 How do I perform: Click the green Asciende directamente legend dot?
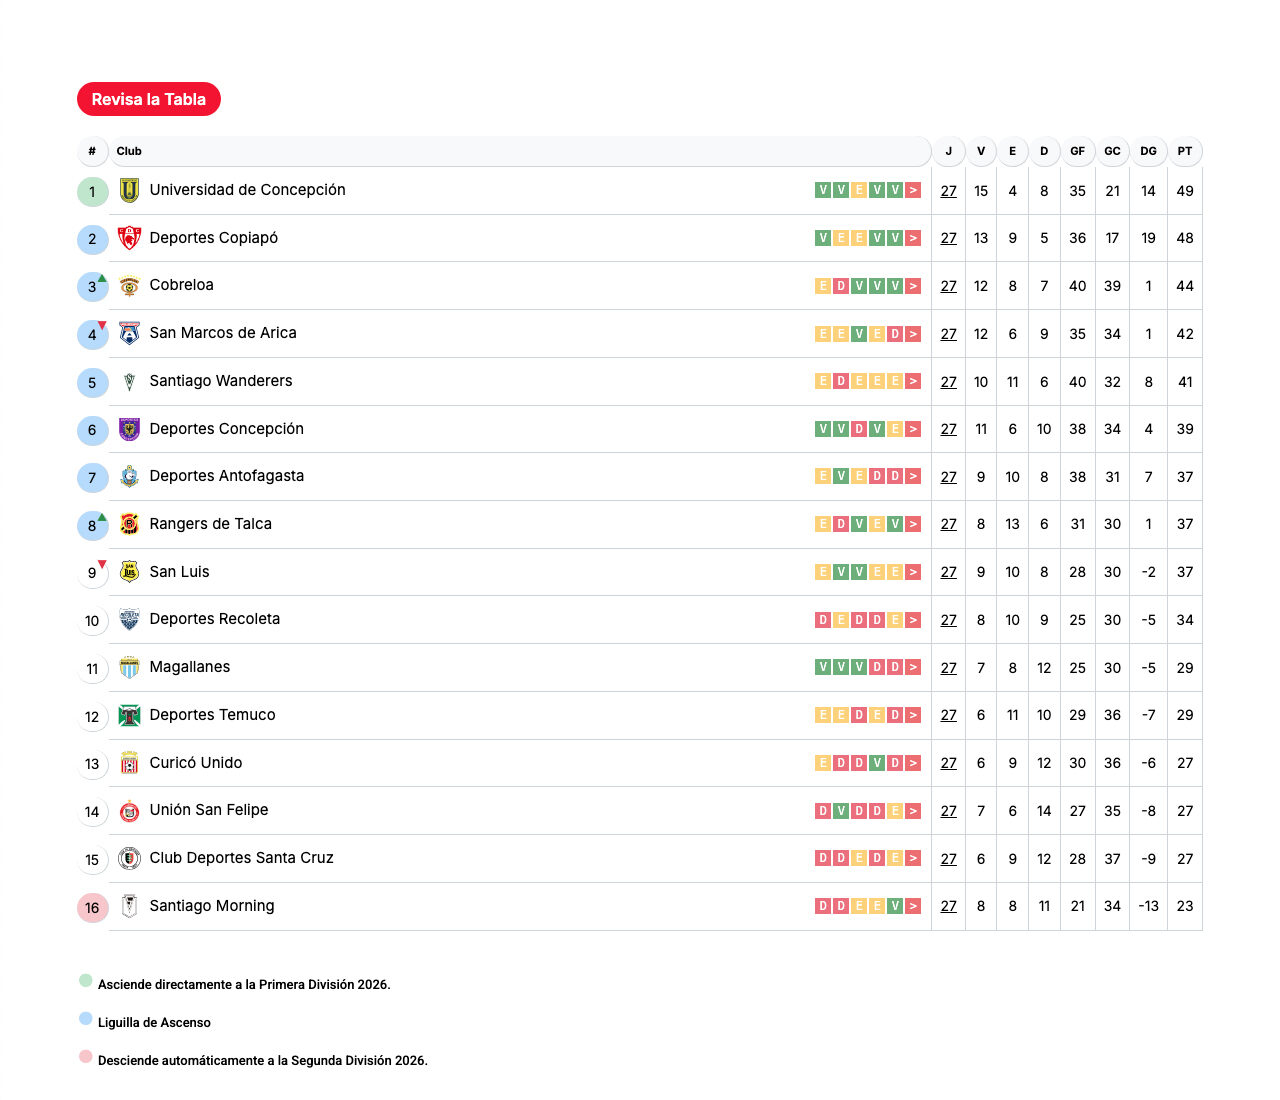pyautogui.click(x=85, y=981)
